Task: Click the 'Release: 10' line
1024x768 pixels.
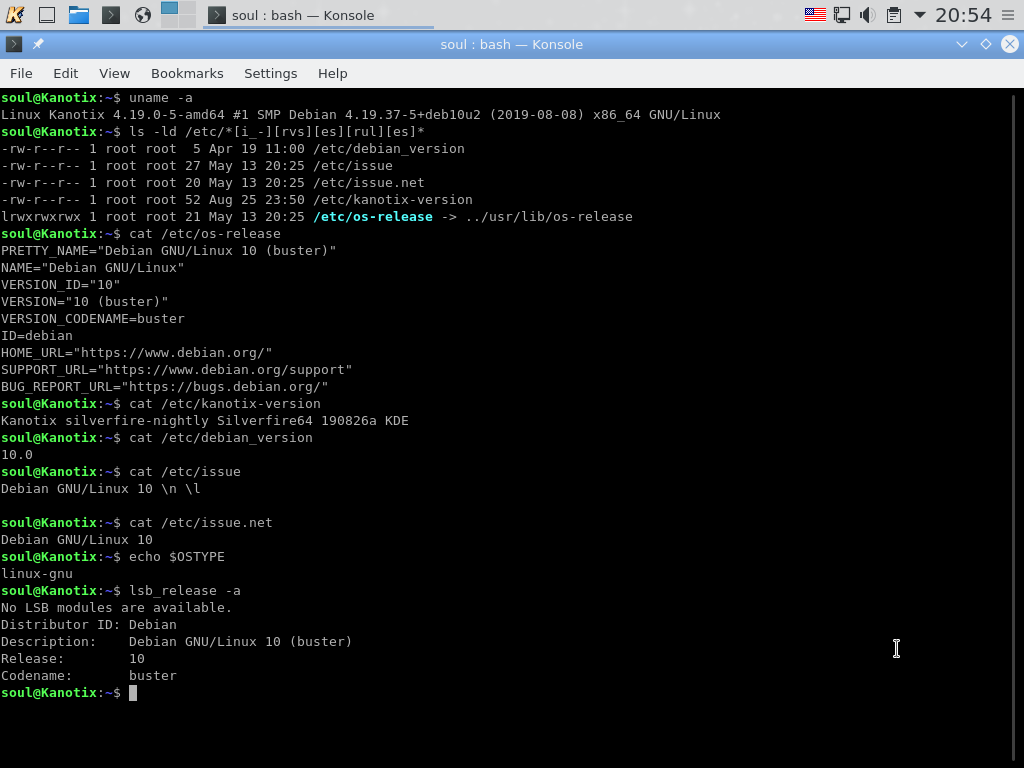Action: [x=72, y=658]
